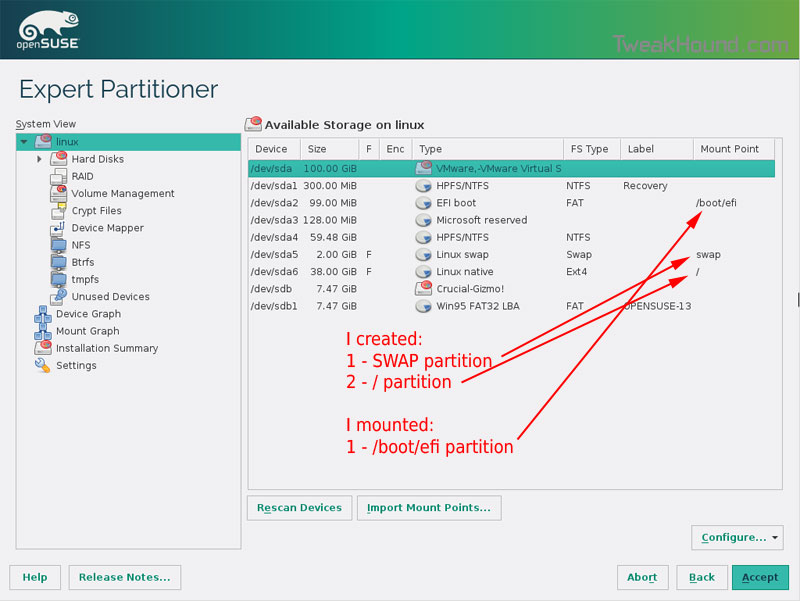Image resolution: width=800 pixels, height=601 pixels.
Task: Select Volume Management in System View
Action: [123, 193]
